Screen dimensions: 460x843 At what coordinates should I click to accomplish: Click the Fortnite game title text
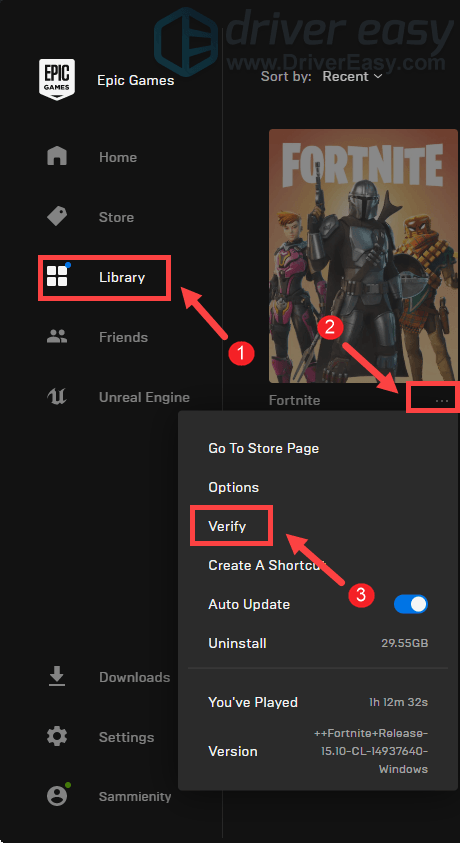pos(294,401)
